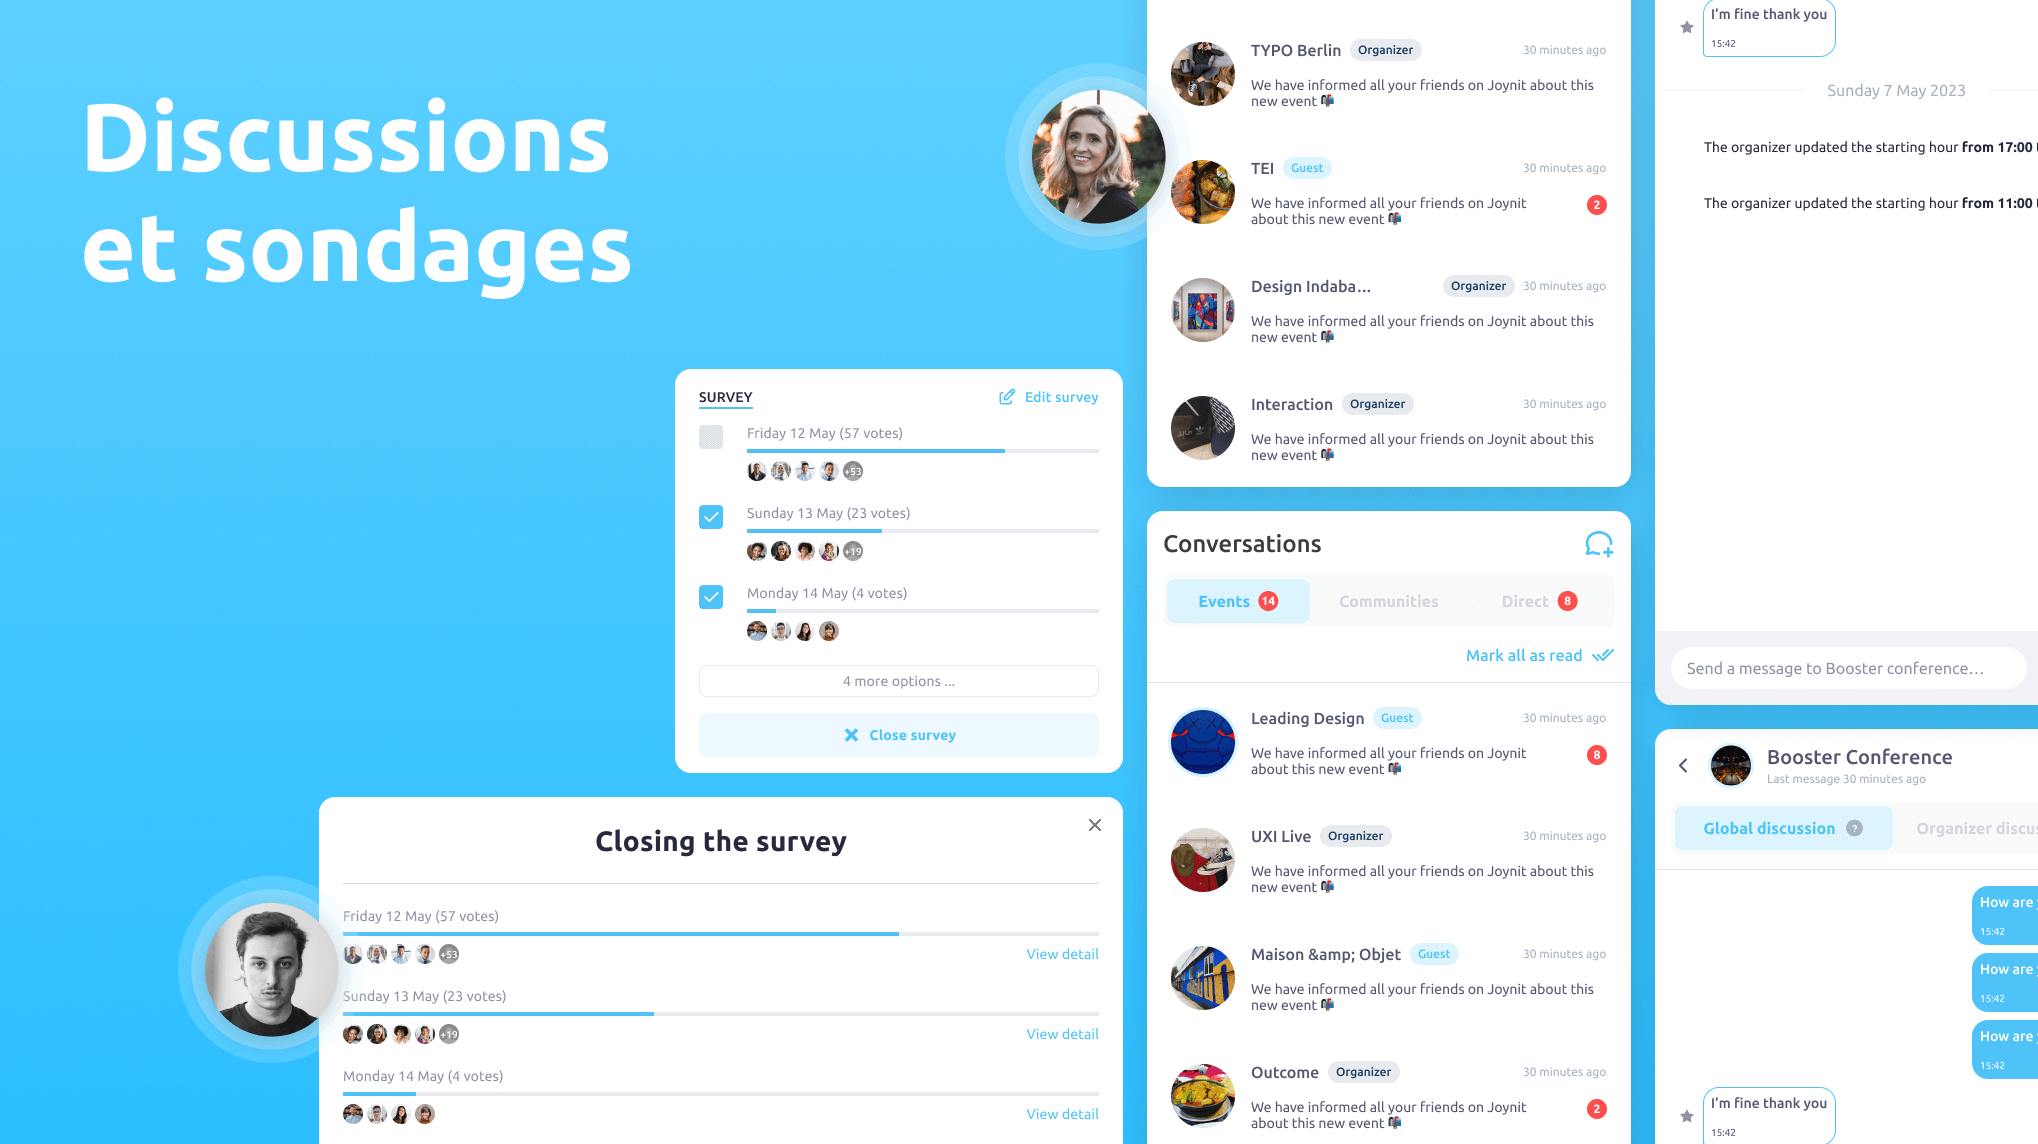Click View detail for Friday 12 May
Screen dimensions: 2038x1144
click(x=1062, y=954)
